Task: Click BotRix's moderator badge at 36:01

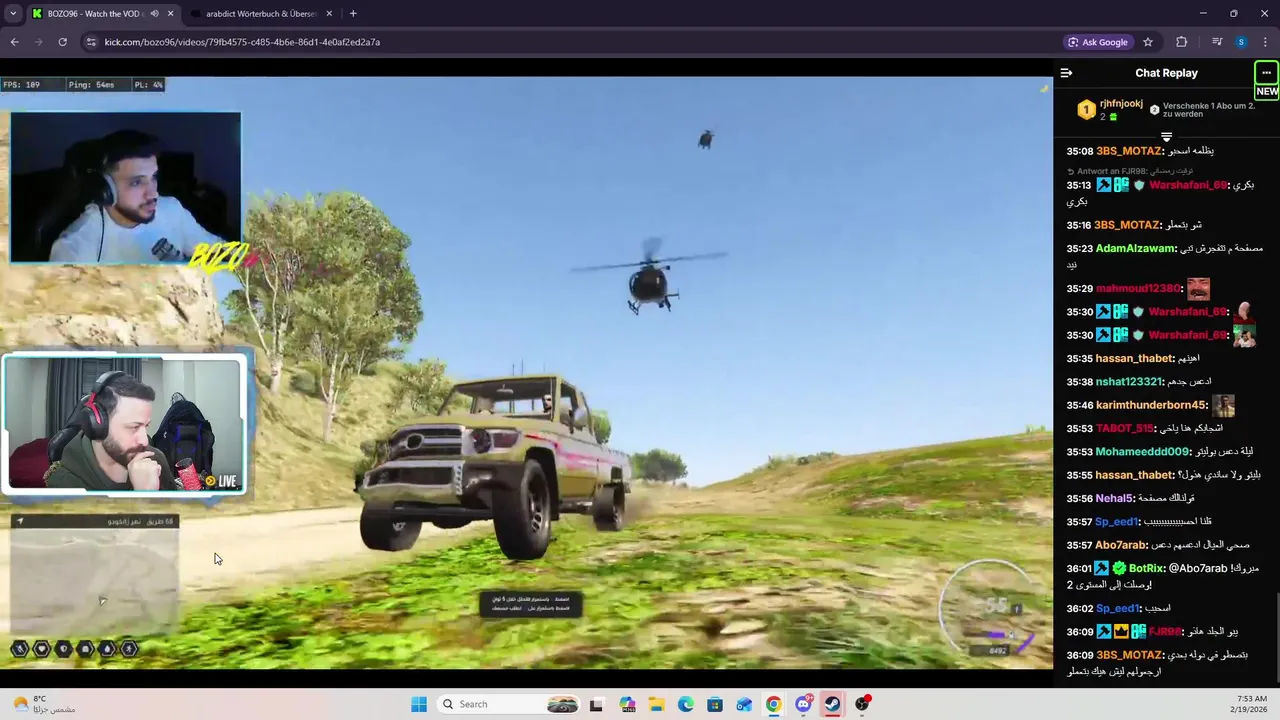Action: tap(1103, 568)
